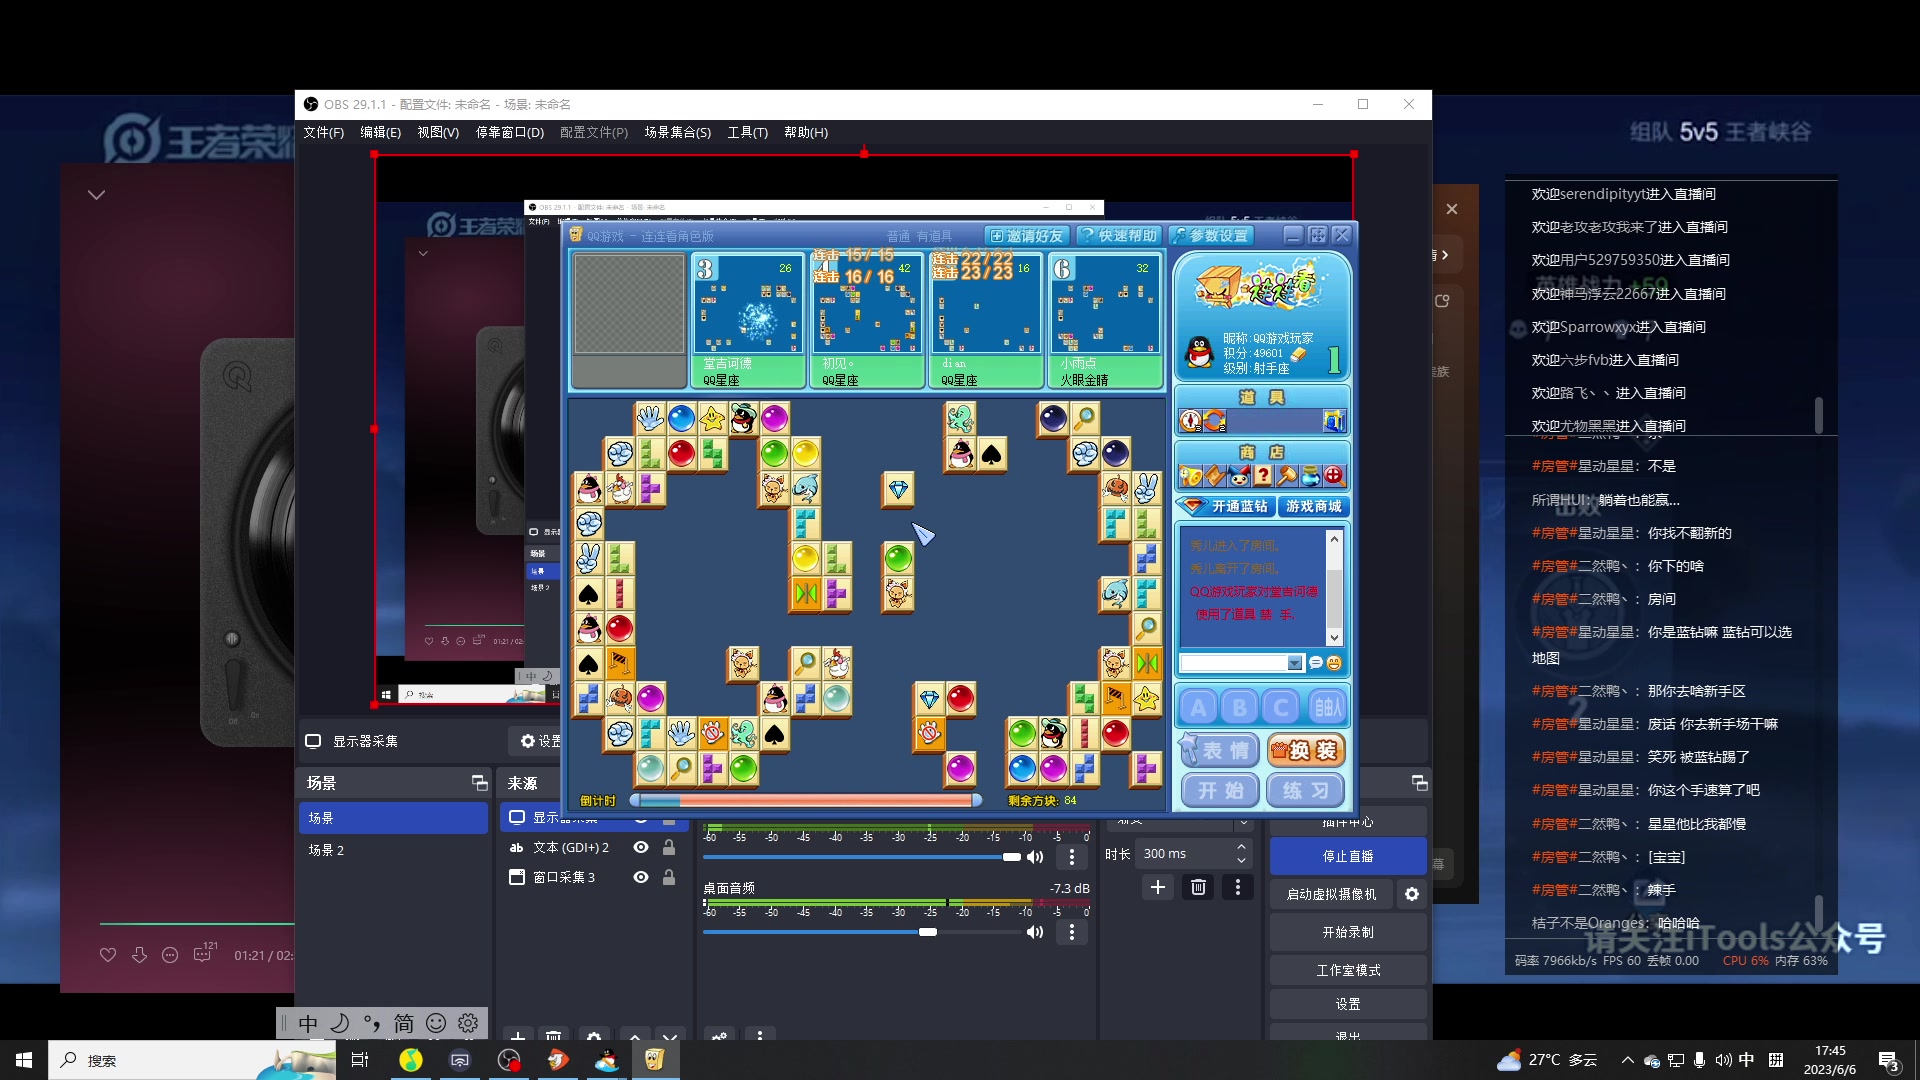Viewport: 1920px width, 1080px height.
Task: Mute the 桌面音频 channel
Action: 1035,932
